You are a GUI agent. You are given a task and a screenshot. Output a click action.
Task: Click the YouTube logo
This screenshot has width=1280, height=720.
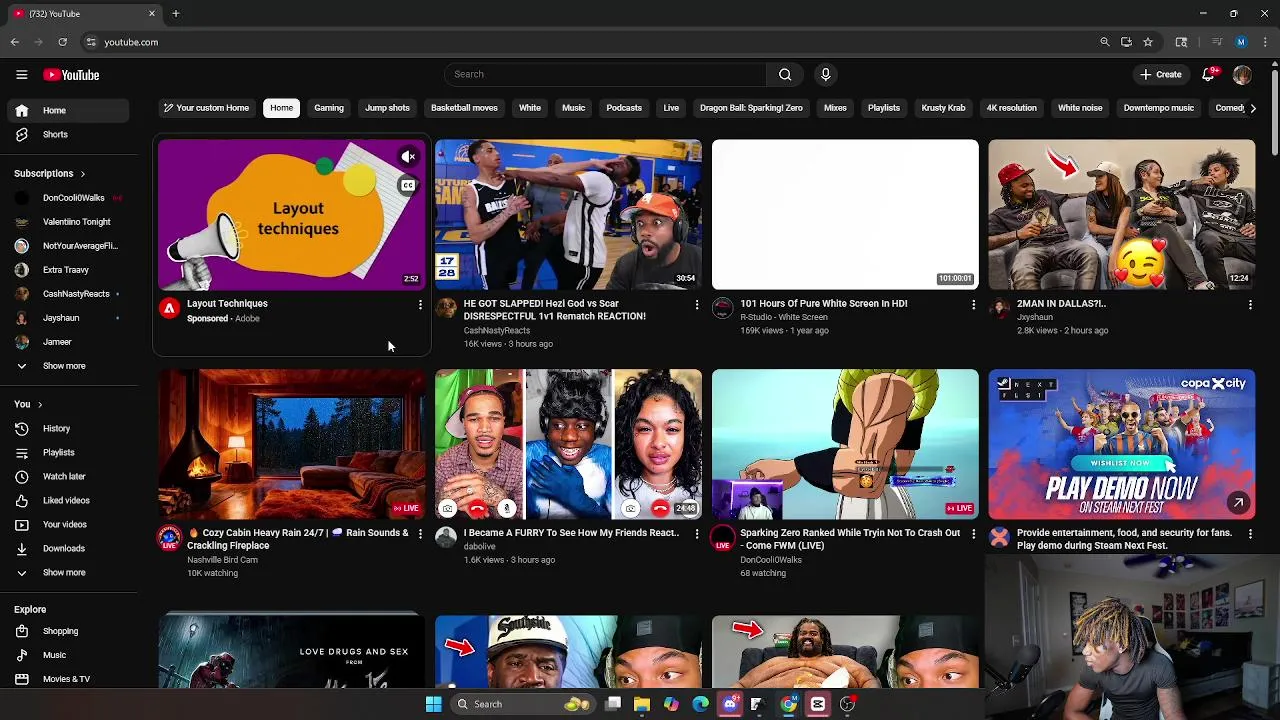71,75
